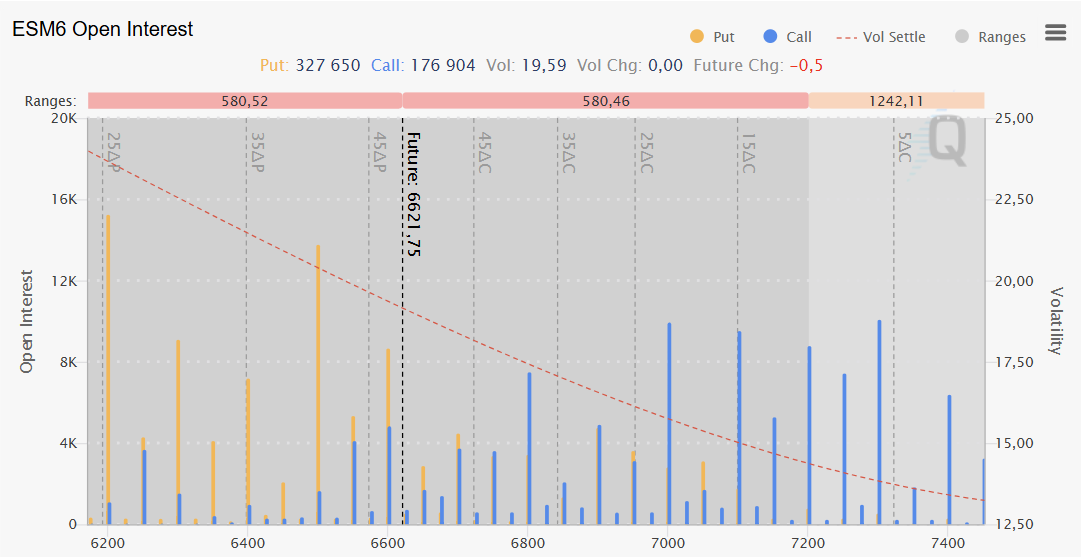Toggle the Call series legend
Viewport: 1081px width, 557px height.
pos(798,37)
